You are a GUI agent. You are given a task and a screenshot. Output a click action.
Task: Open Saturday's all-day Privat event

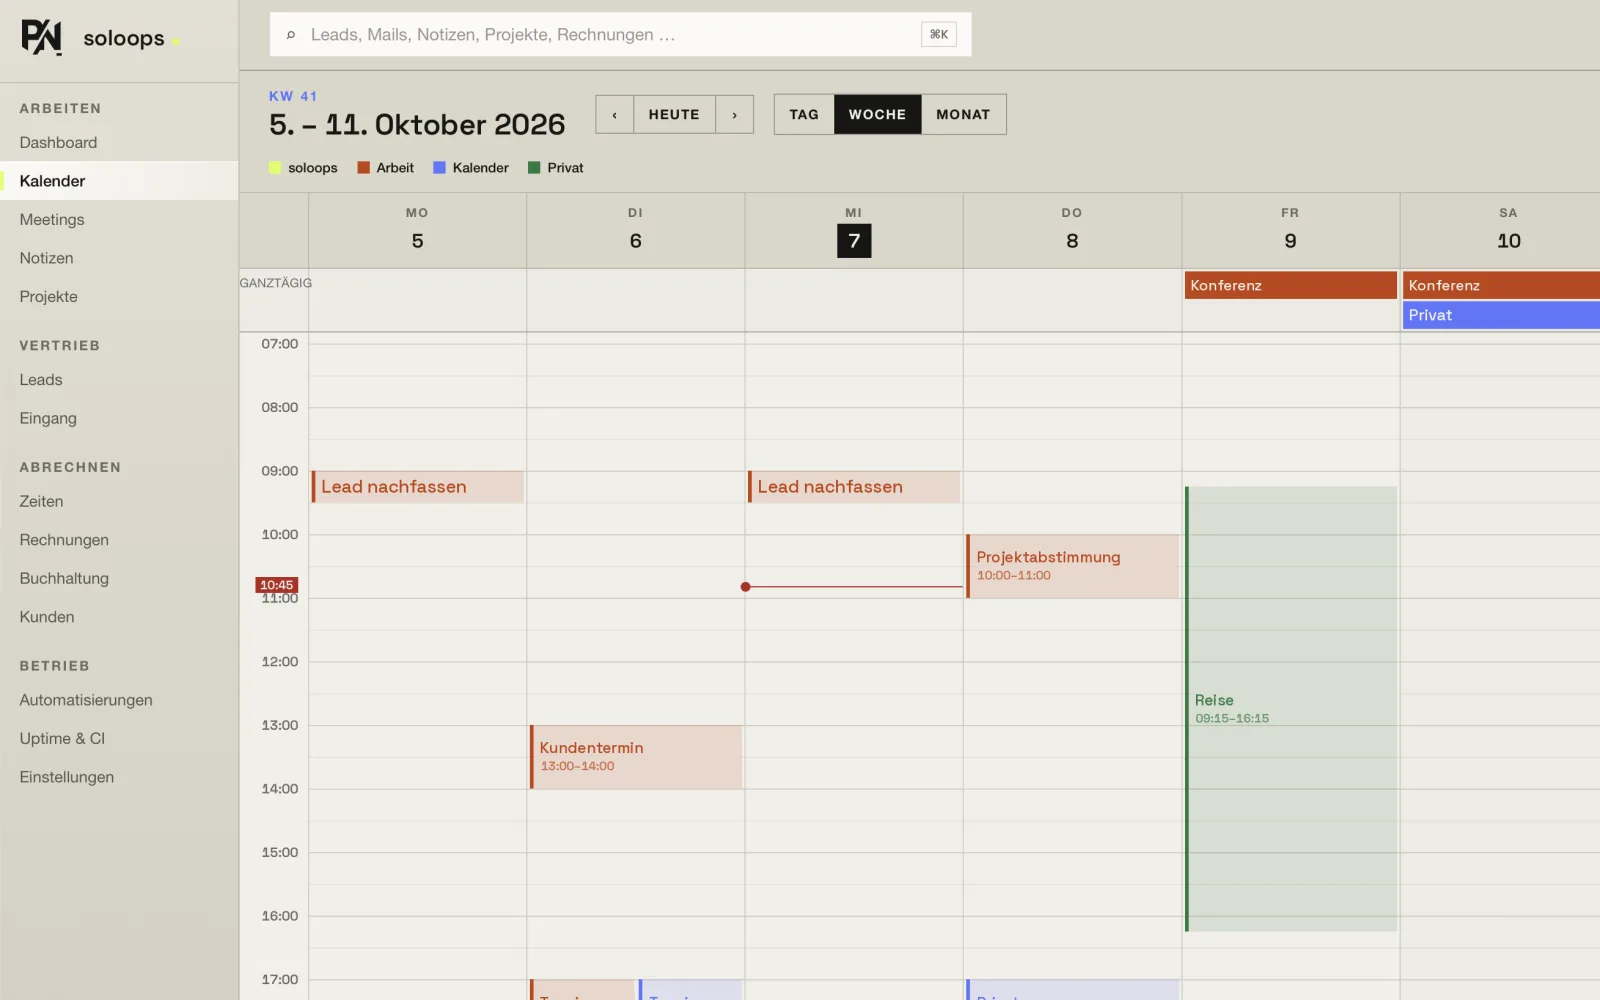click(1501, 315)
